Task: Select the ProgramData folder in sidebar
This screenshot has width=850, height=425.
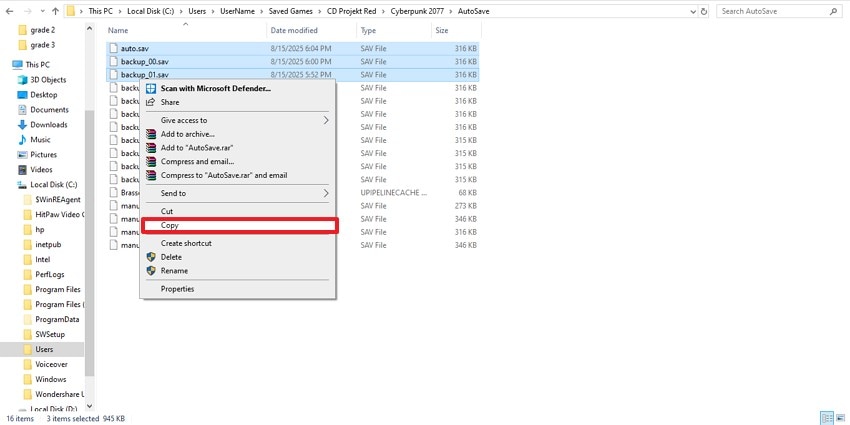Action: [57, 319]
